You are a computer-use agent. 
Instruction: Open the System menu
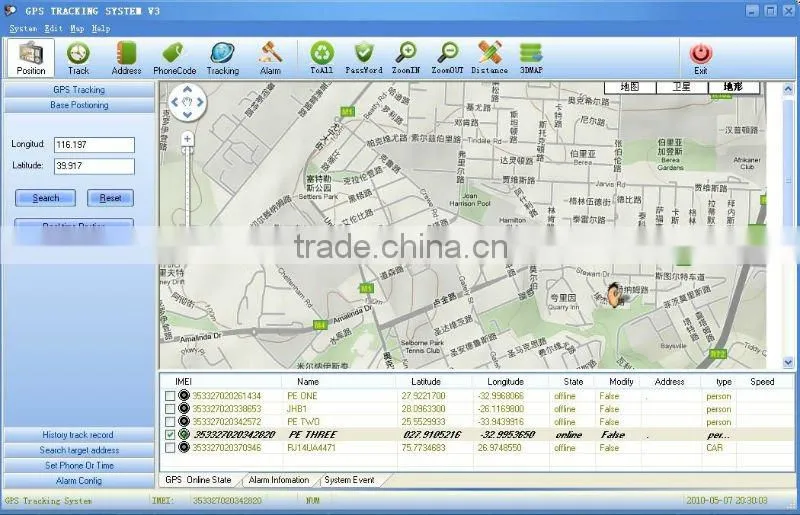click(x=23, y=29)
